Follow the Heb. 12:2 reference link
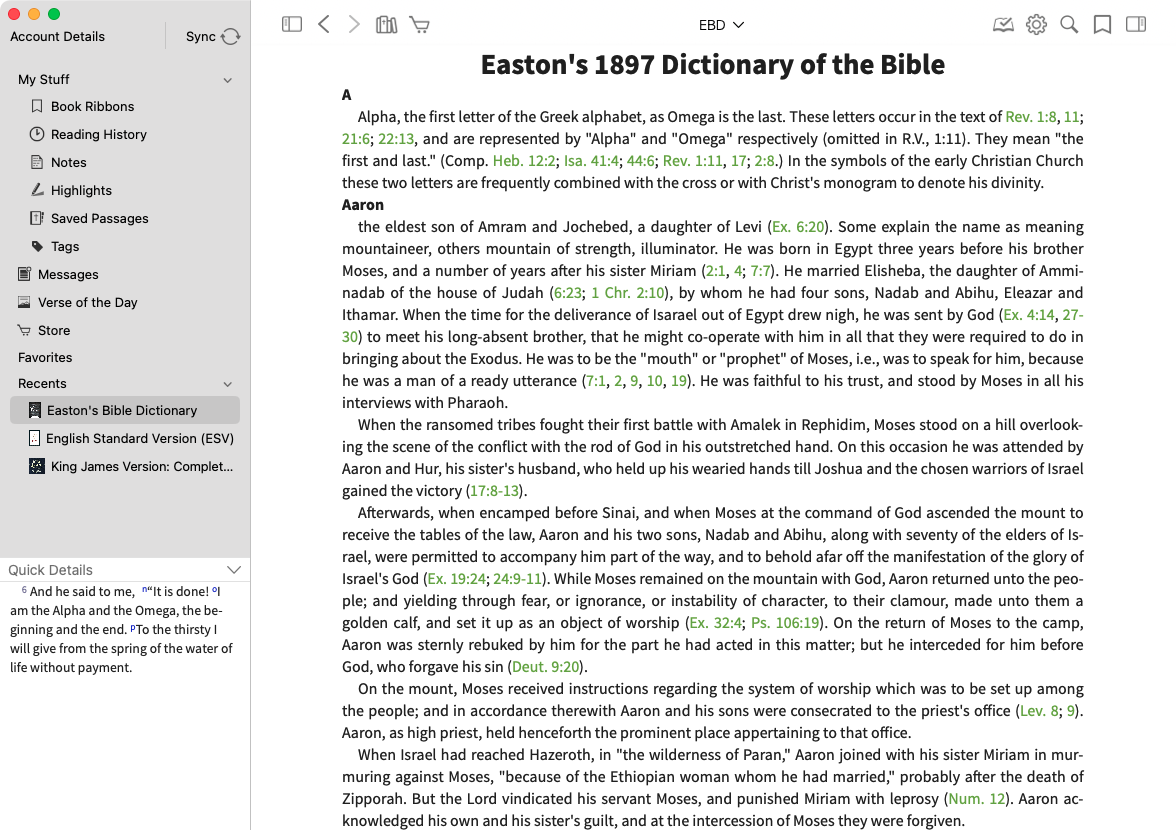The width and height of the screenshot is (1176, 830). (x=522, y=161)
